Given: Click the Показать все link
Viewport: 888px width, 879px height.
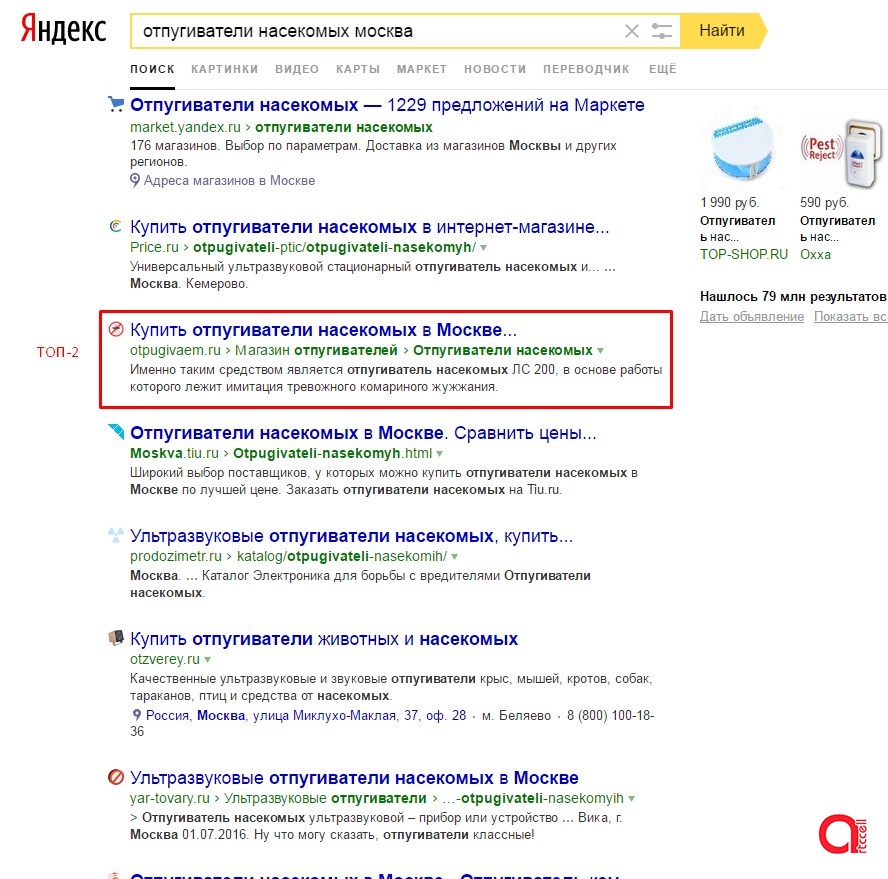Looking at the screenshot, I should (x=851, y=317).
